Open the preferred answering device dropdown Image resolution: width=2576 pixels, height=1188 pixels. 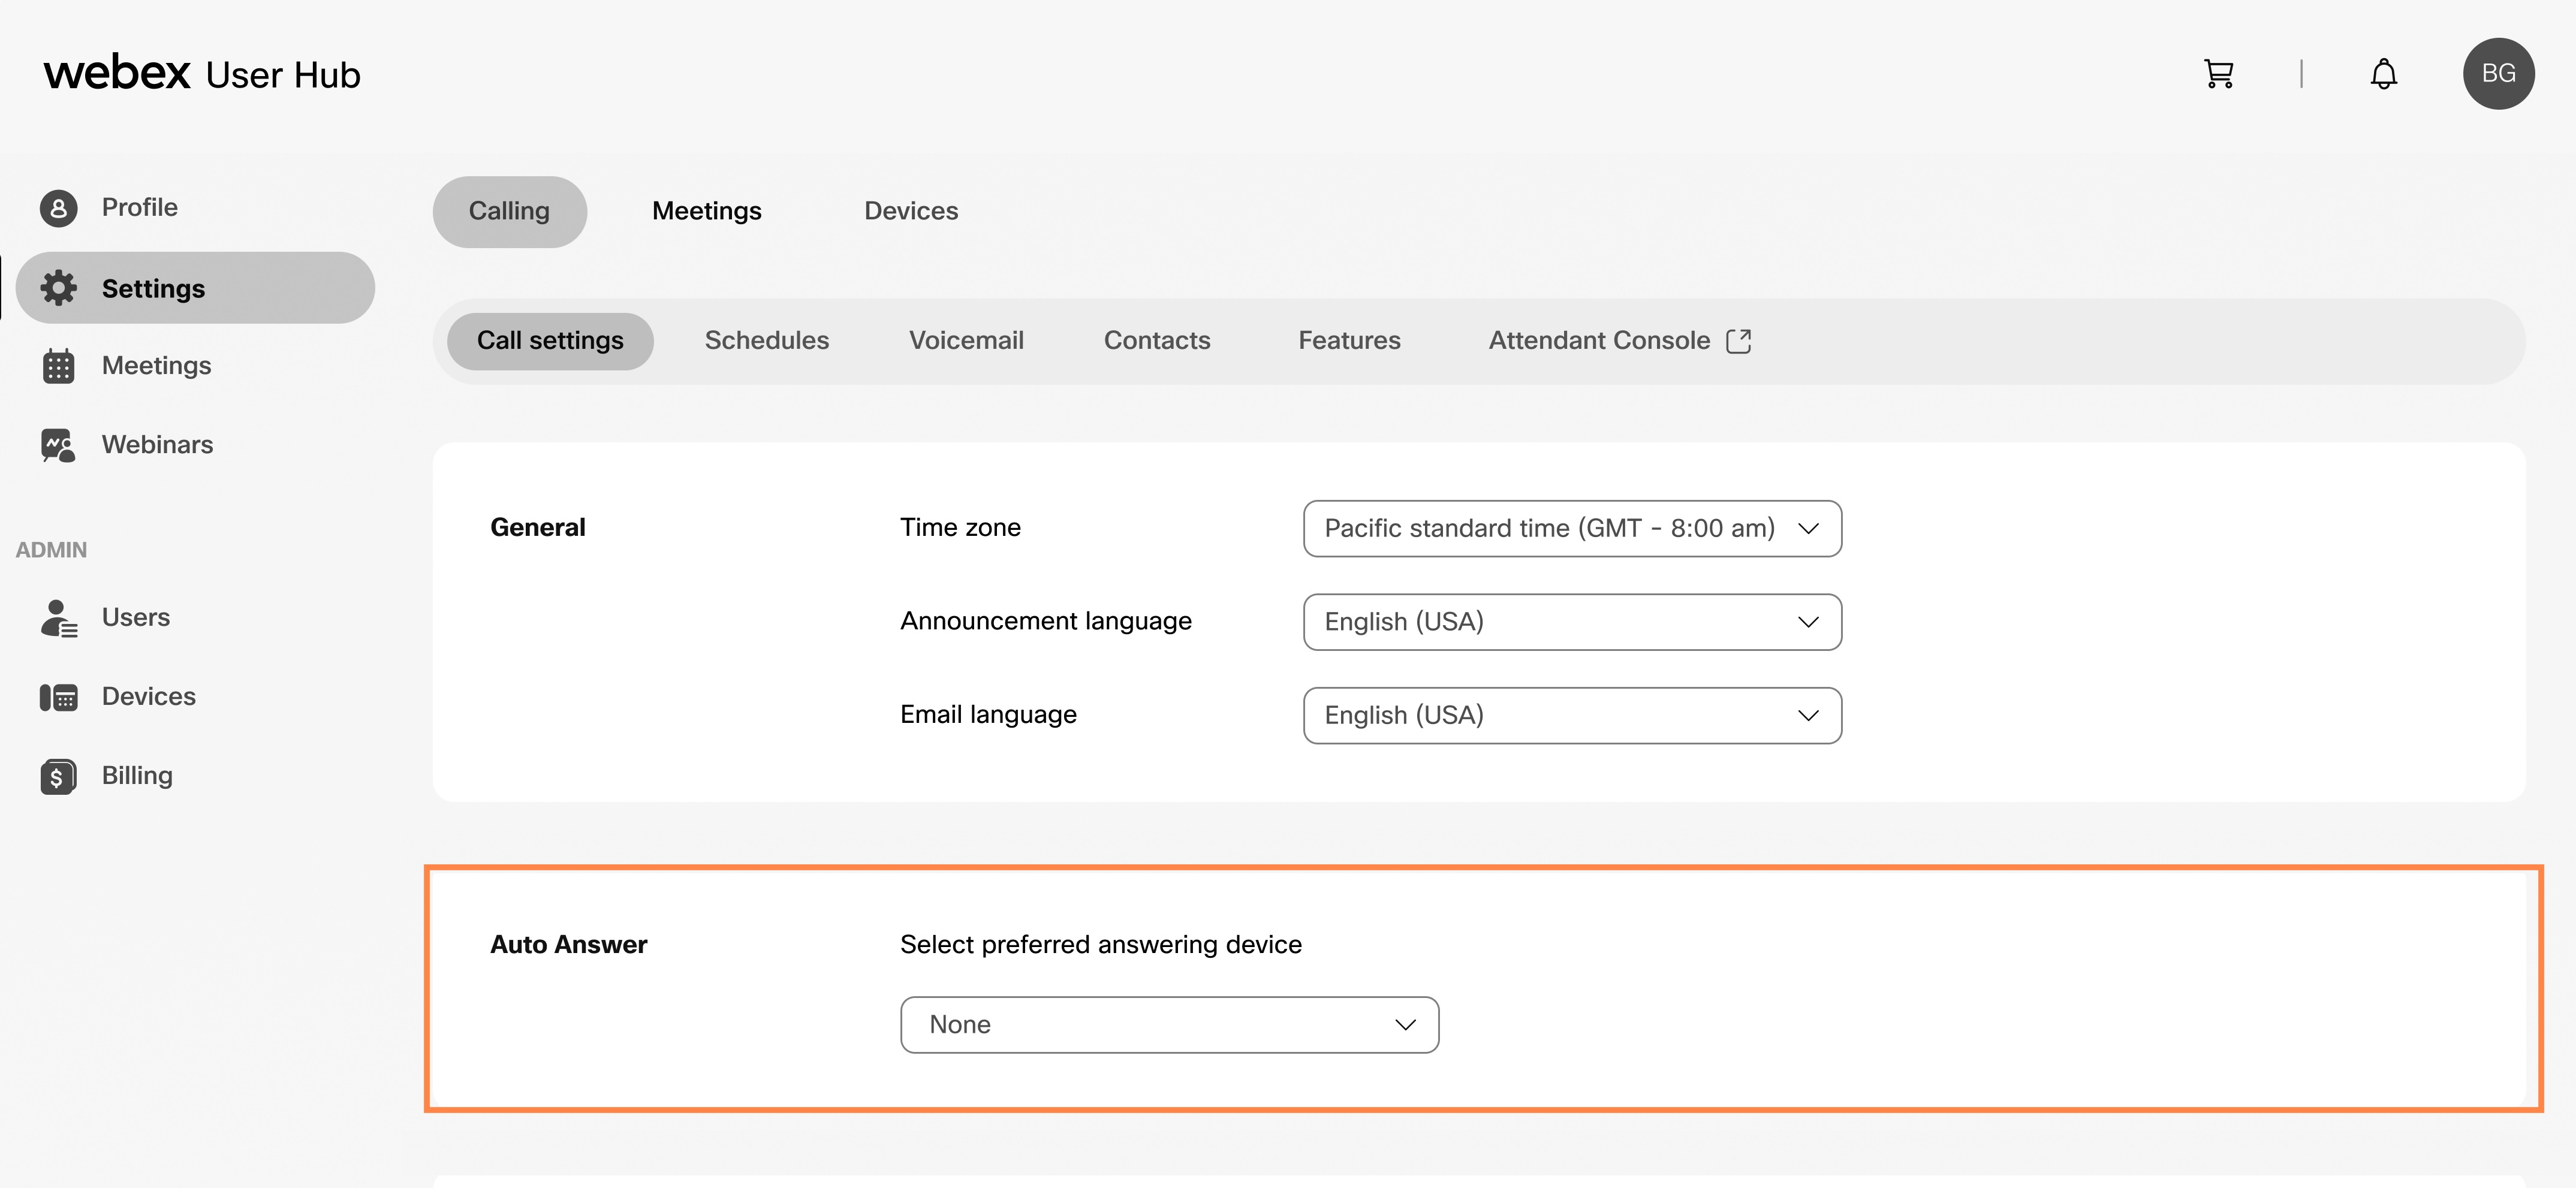pos(1169,1024)
